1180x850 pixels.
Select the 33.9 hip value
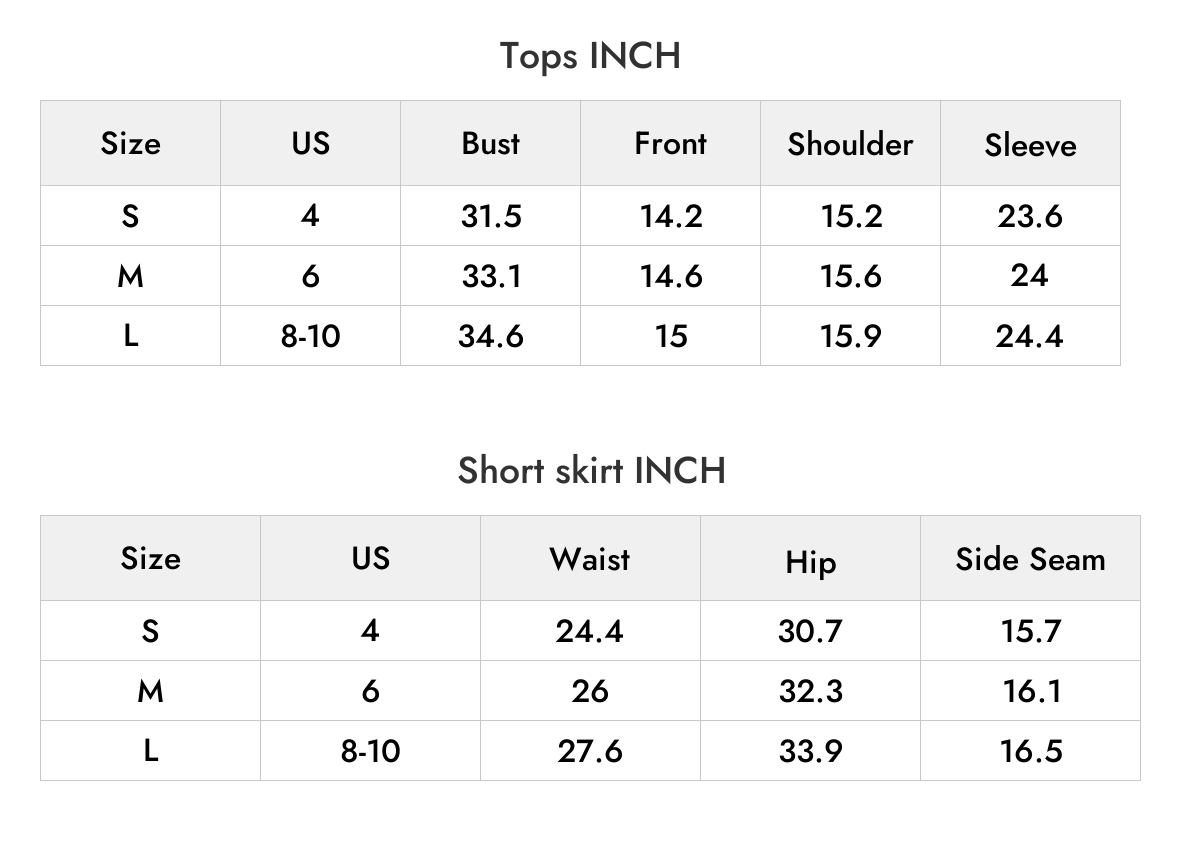click(810, 751)
